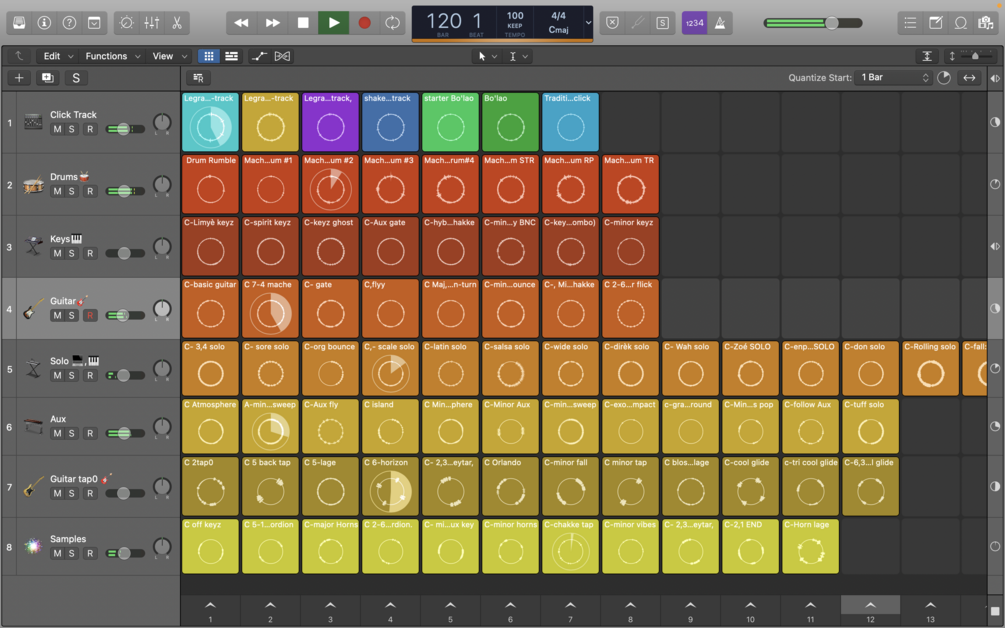
Task: Click the Samples track sparkle icon
Action: 33,547
